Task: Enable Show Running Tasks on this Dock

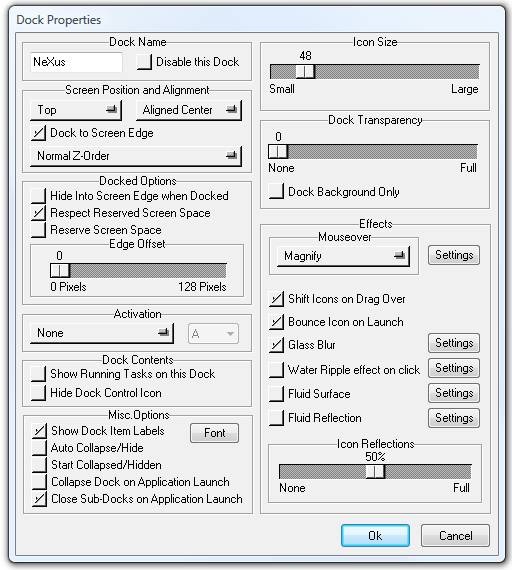Action: [39, 374]
